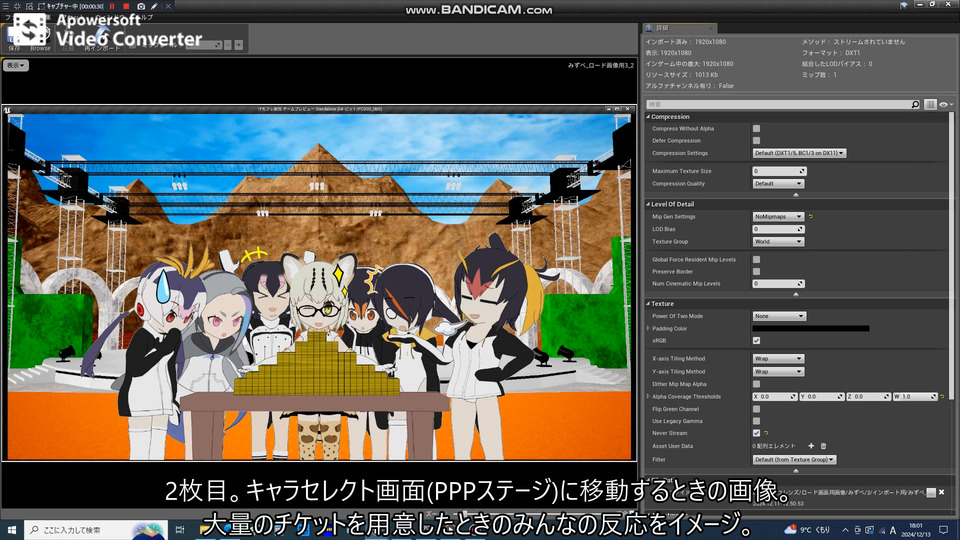Viewport: 960px width, 540px height.
Task: Enable Dither Mip Map Alpha checkbox
Action: pos(756,384)
